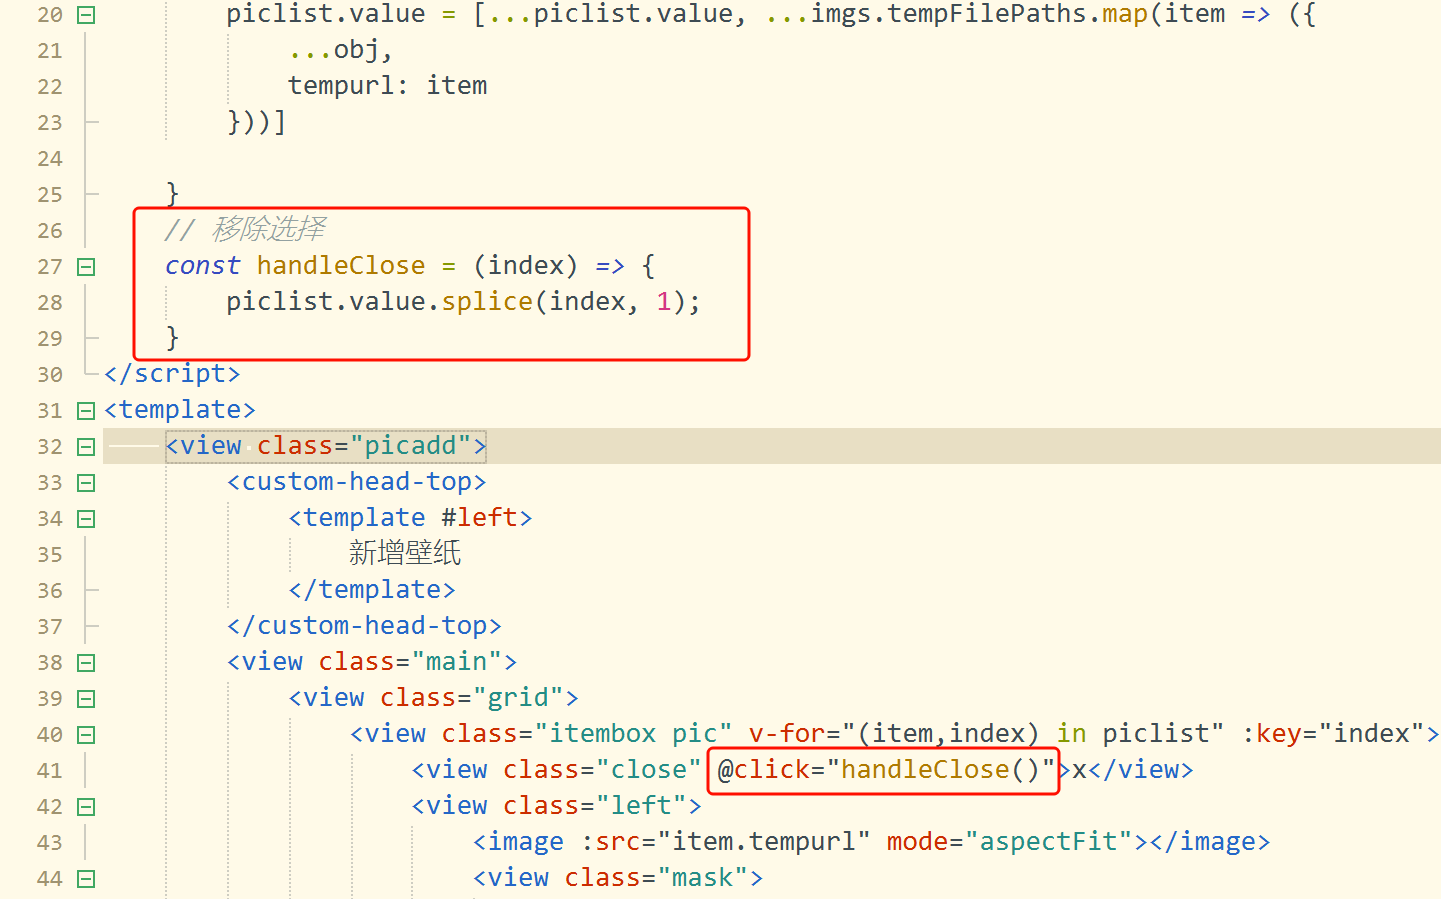
Task: Select line number 35 in the gutter
Action: tap(50, 555)
